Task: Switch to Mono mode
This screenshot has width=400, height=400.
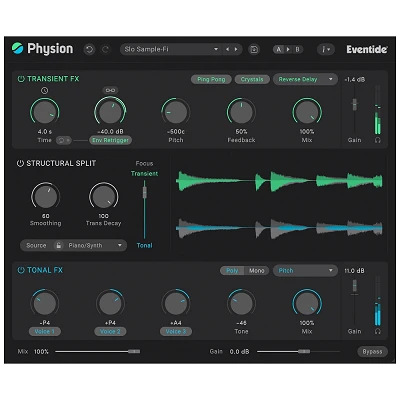Action: click(256, 271)
